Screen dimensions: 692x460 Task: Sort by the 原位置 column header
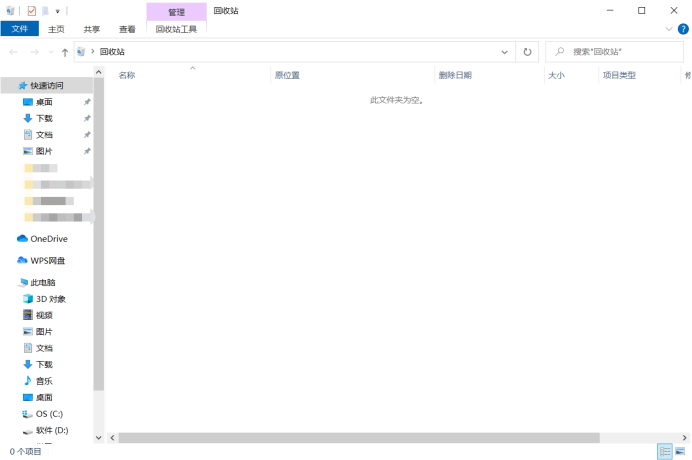click(287, 75)
